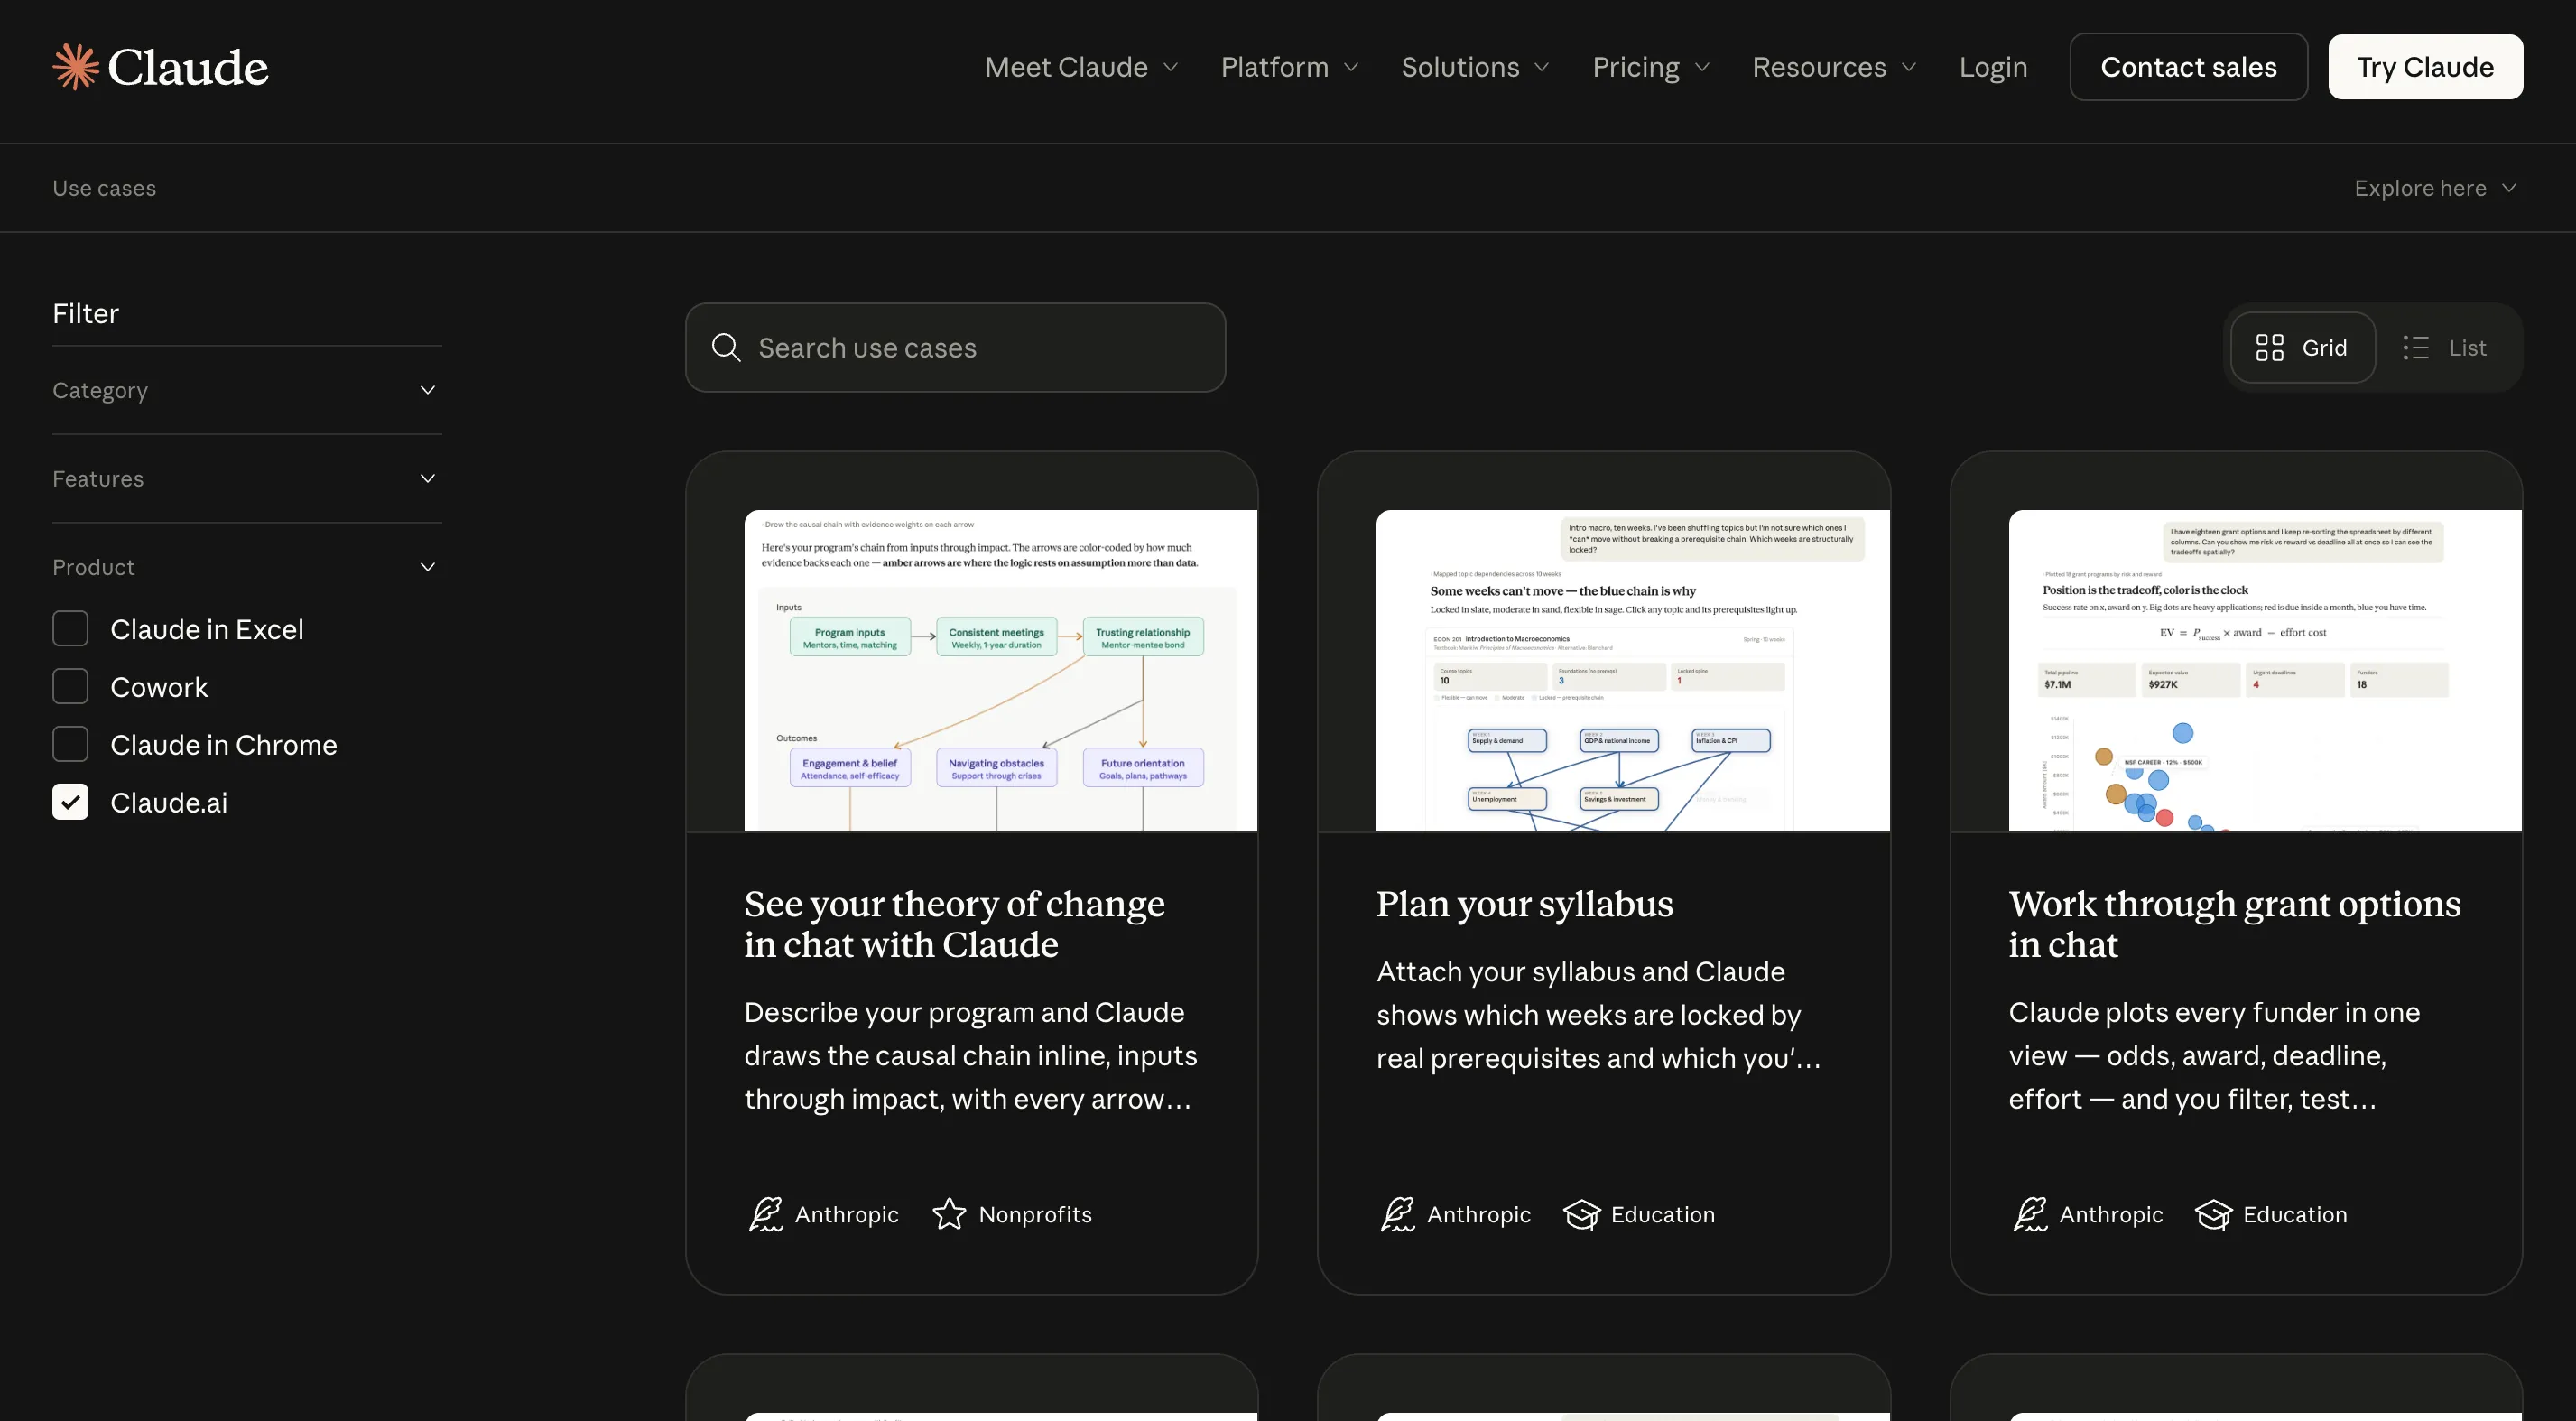This screenshot has width=2576, height=1421.
Task: Uncheck the Claude.ai filter checkbox
Action: click(70, 802)
